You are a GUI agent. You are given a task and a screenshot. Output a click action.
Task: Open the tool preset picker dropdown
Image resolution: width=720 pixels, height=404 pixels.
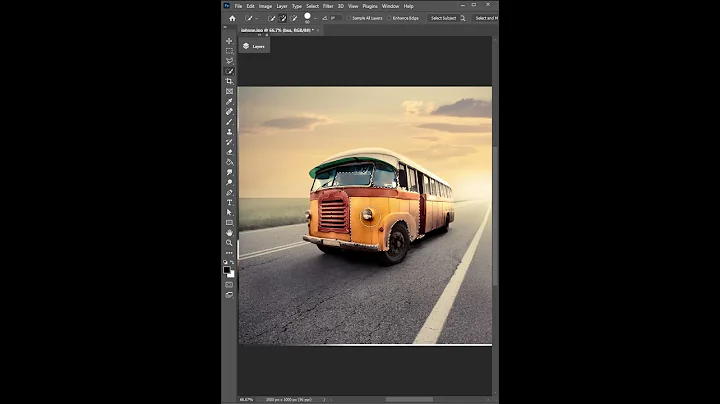pos(257,18)
